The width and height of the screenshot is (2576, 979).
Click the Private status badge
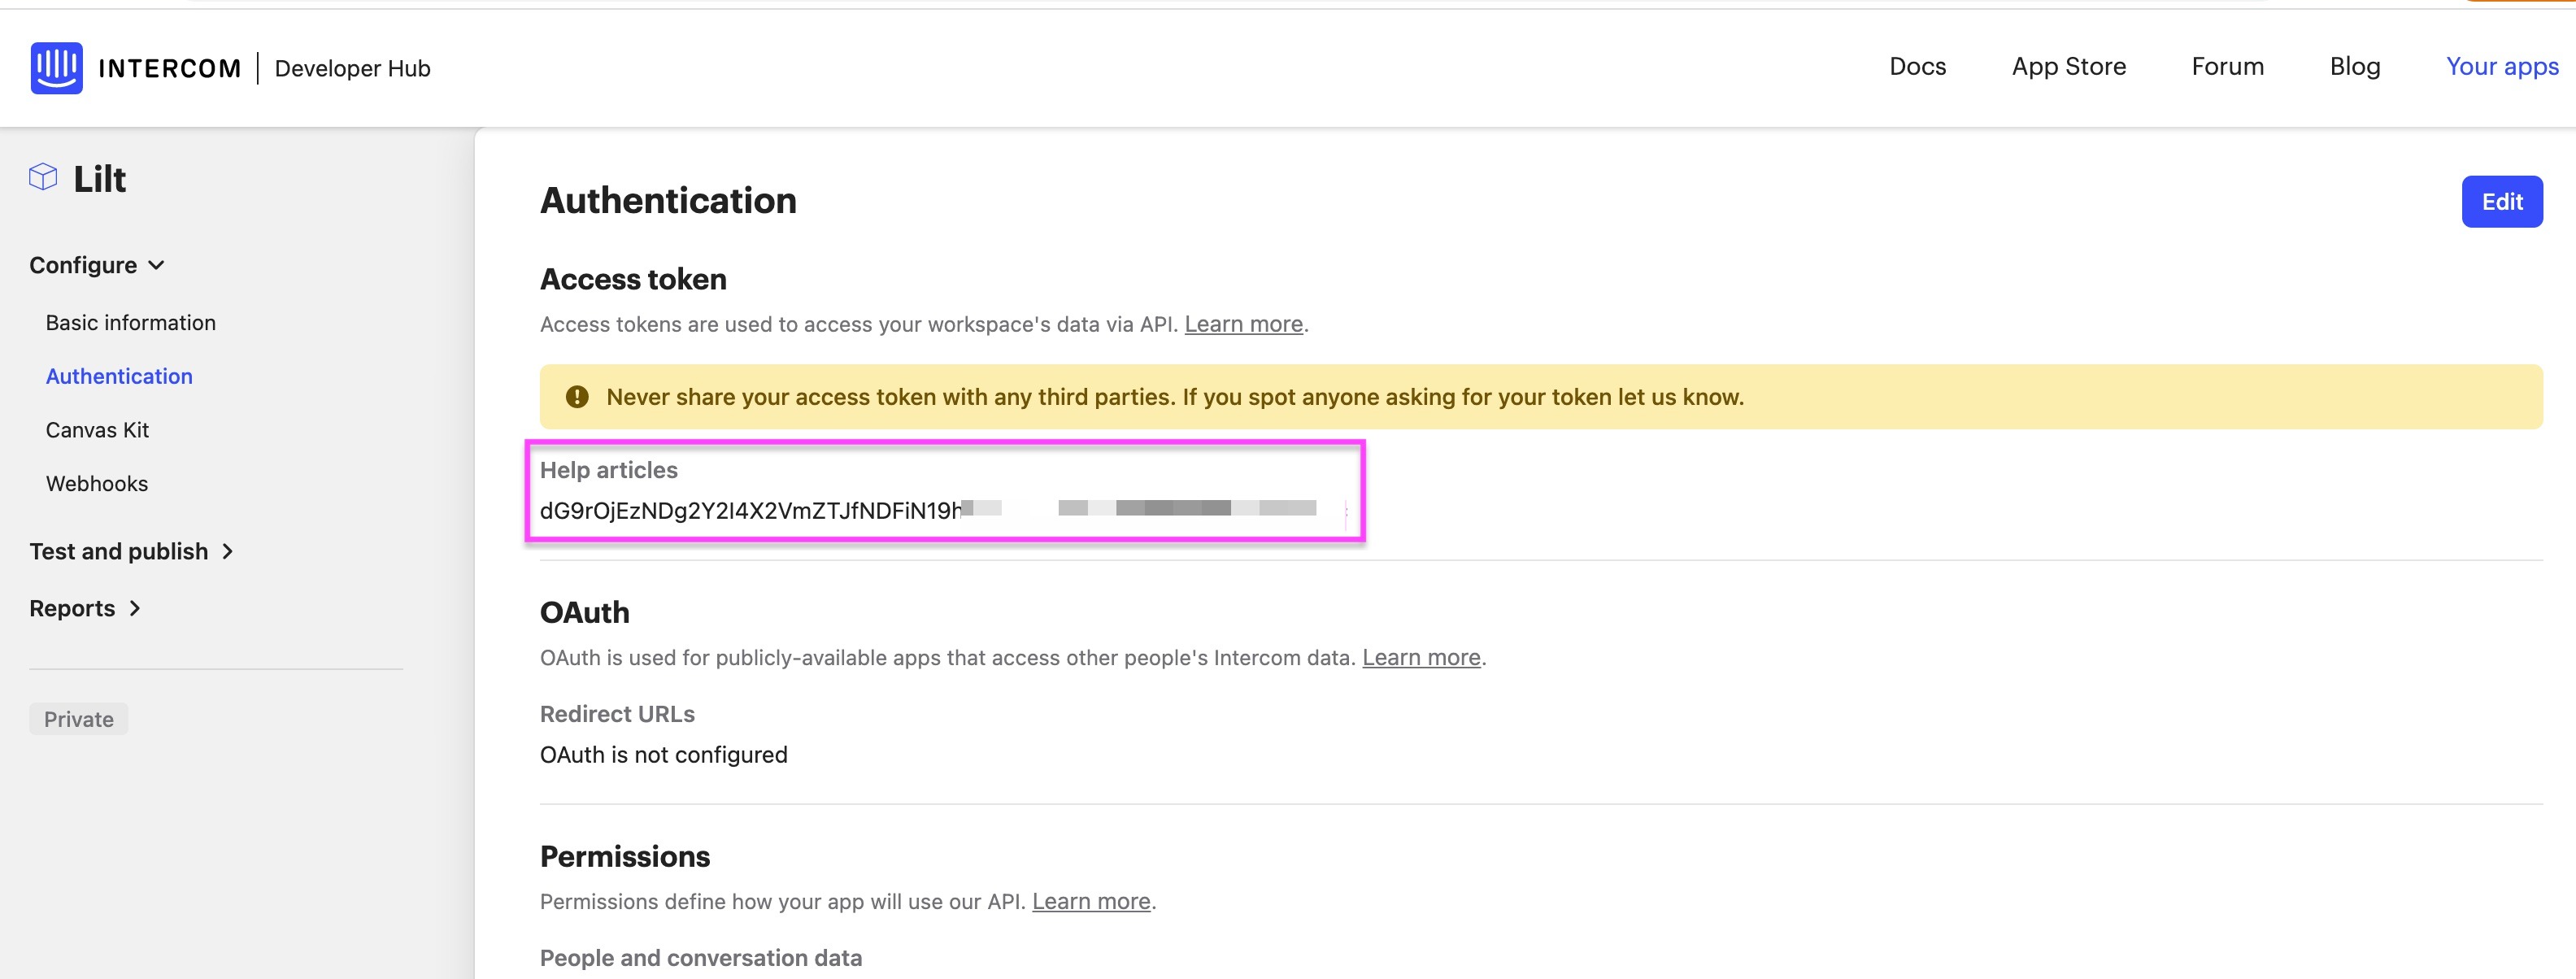78,719
